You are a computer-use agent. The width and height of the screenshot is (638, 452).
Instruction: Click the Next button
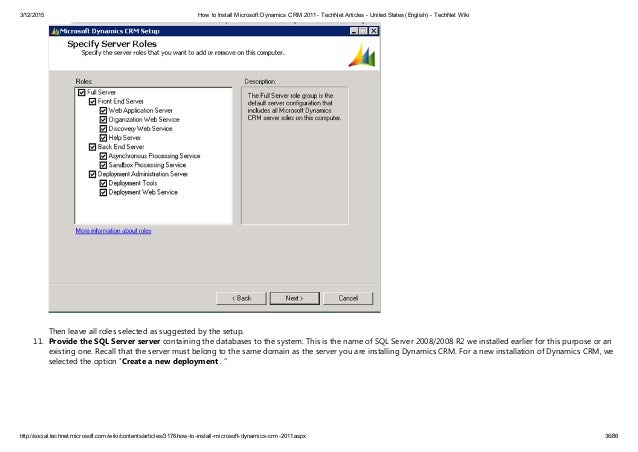coord(295,298)
